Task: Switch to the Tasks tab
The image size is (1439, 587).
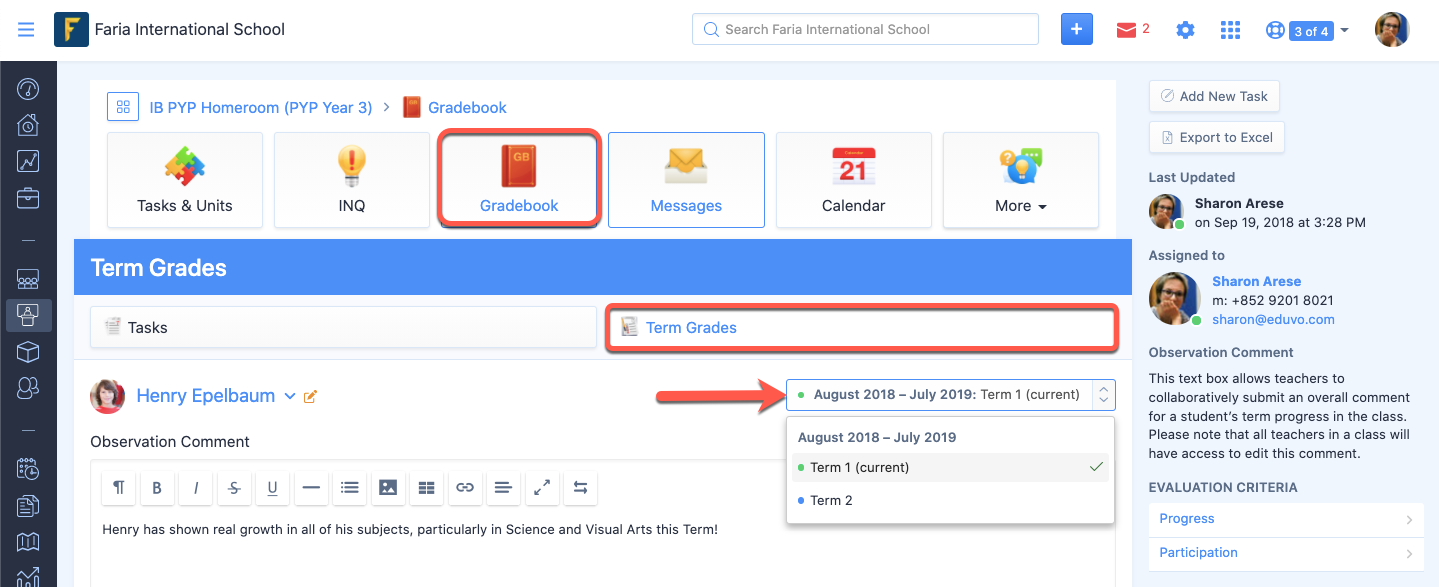Action: click(x=343, y=327)
